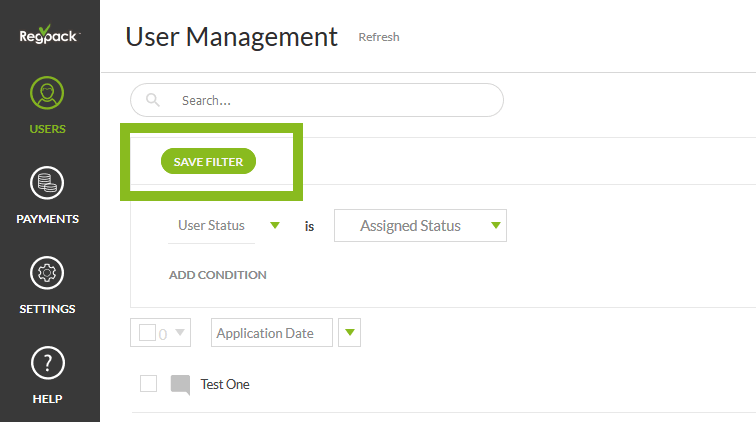The width and height of the screenshot is (756, 422).
Task: Click the User Management page heading
Action: [232, 37]
